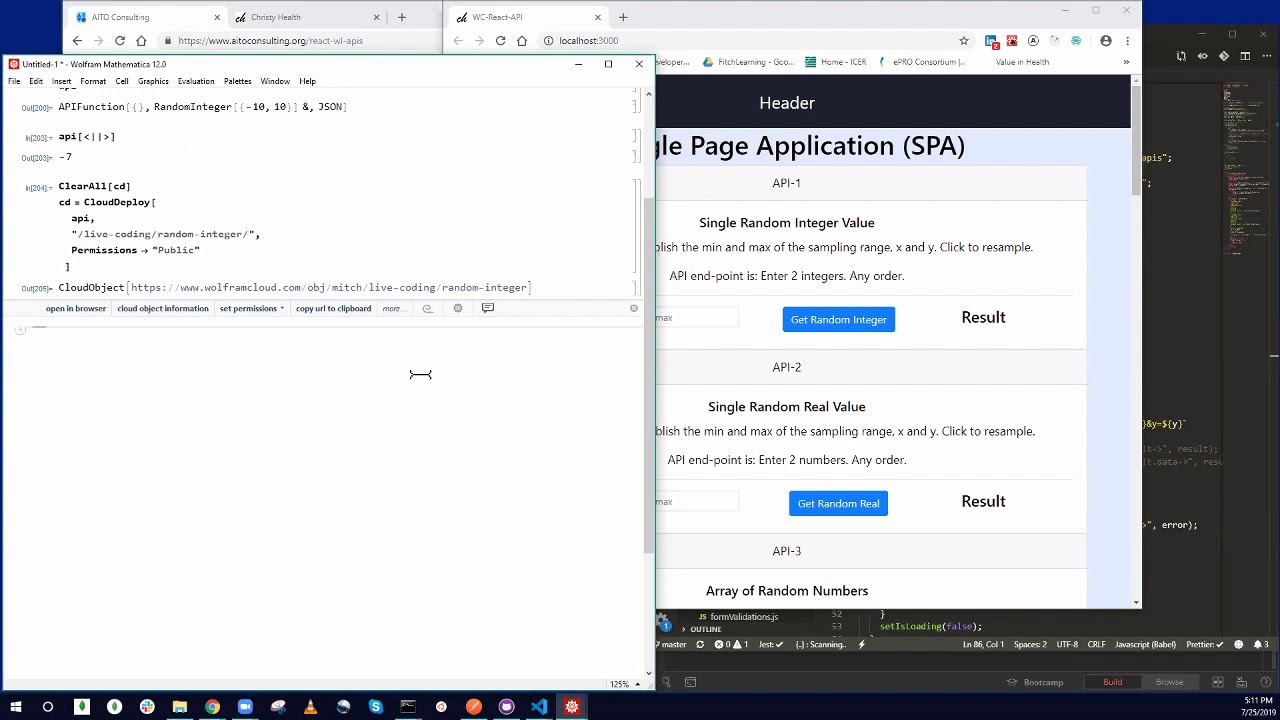Click the Get Random Real button
The width and height of the screenshot is (1280, 720).
pos(838,503)
